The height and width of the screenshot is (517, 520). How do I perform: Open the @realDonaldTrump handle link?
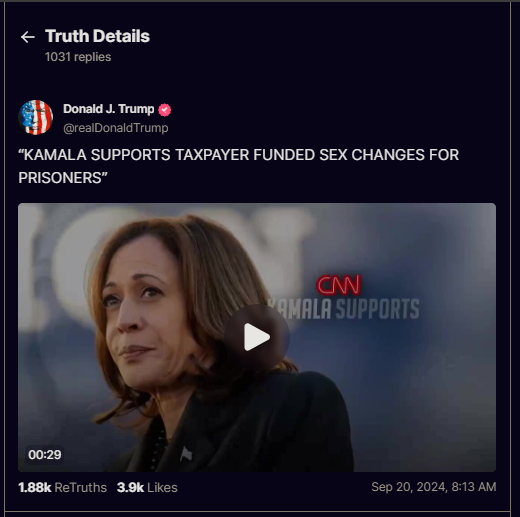click(116, 128)
